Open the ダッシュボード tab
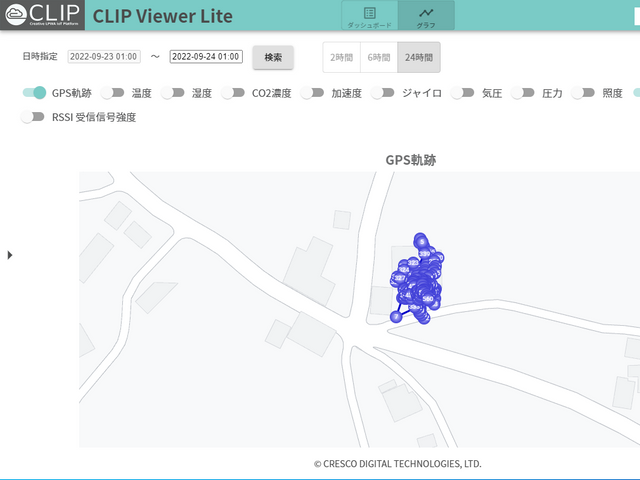The height and width of the screenshot is (480, 640). (x=370, y=16)
